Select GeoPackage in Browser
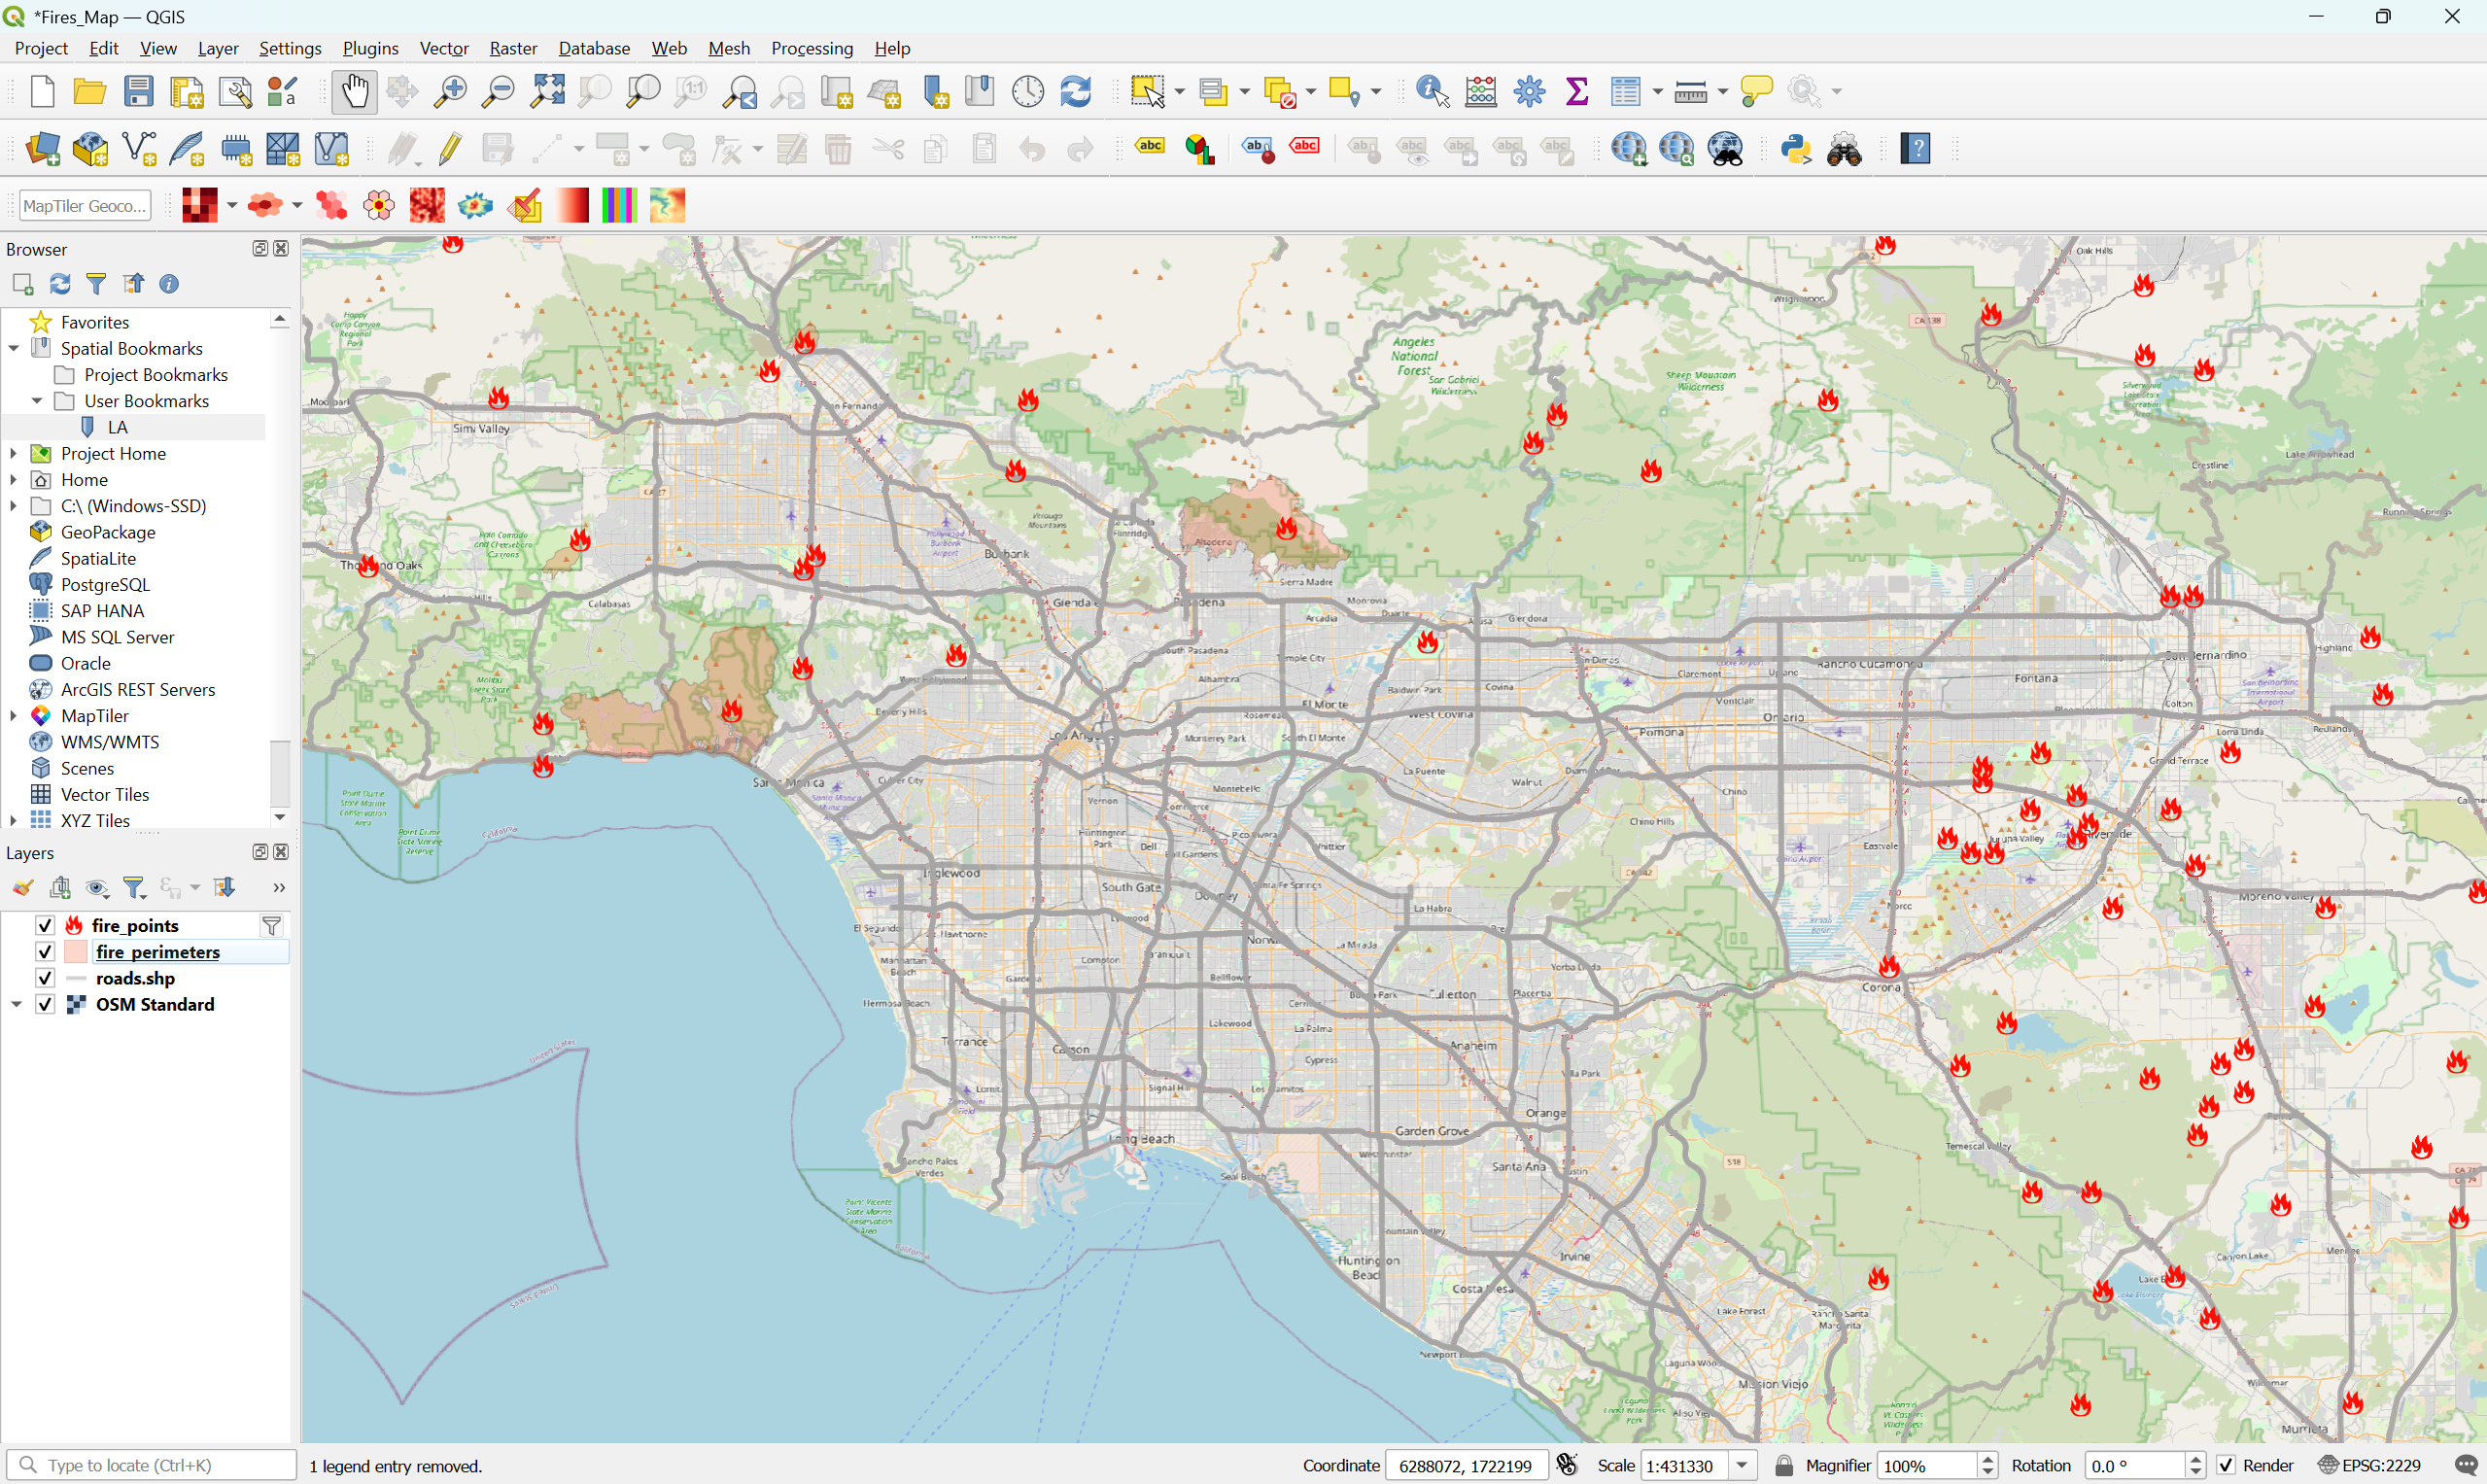The image size is (2487, 1484). 108,532
